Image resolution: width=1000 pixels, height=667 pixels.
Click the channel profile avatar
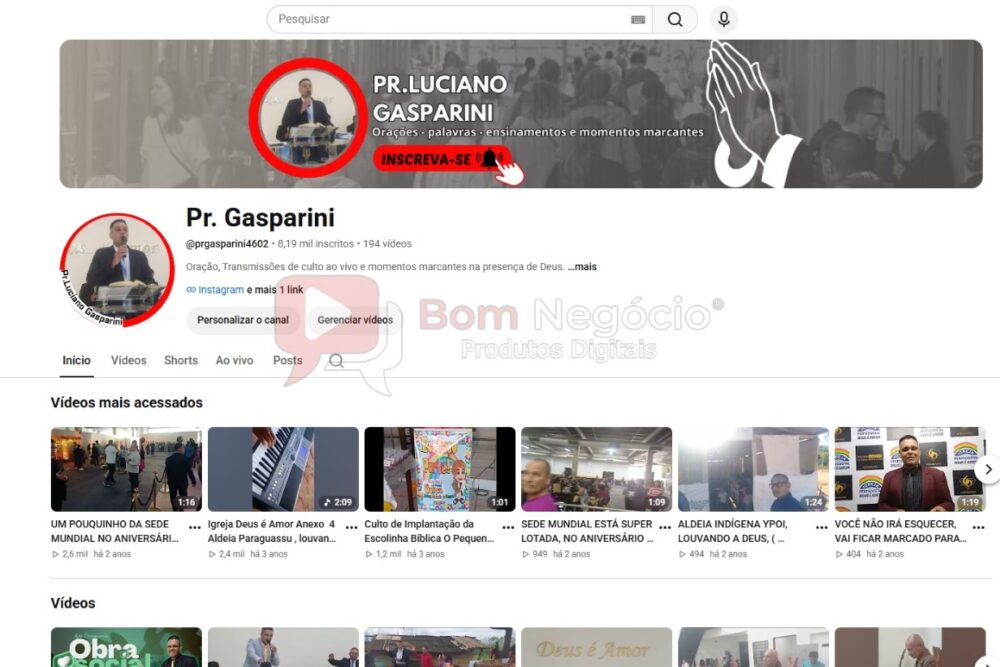coord(117,270)
